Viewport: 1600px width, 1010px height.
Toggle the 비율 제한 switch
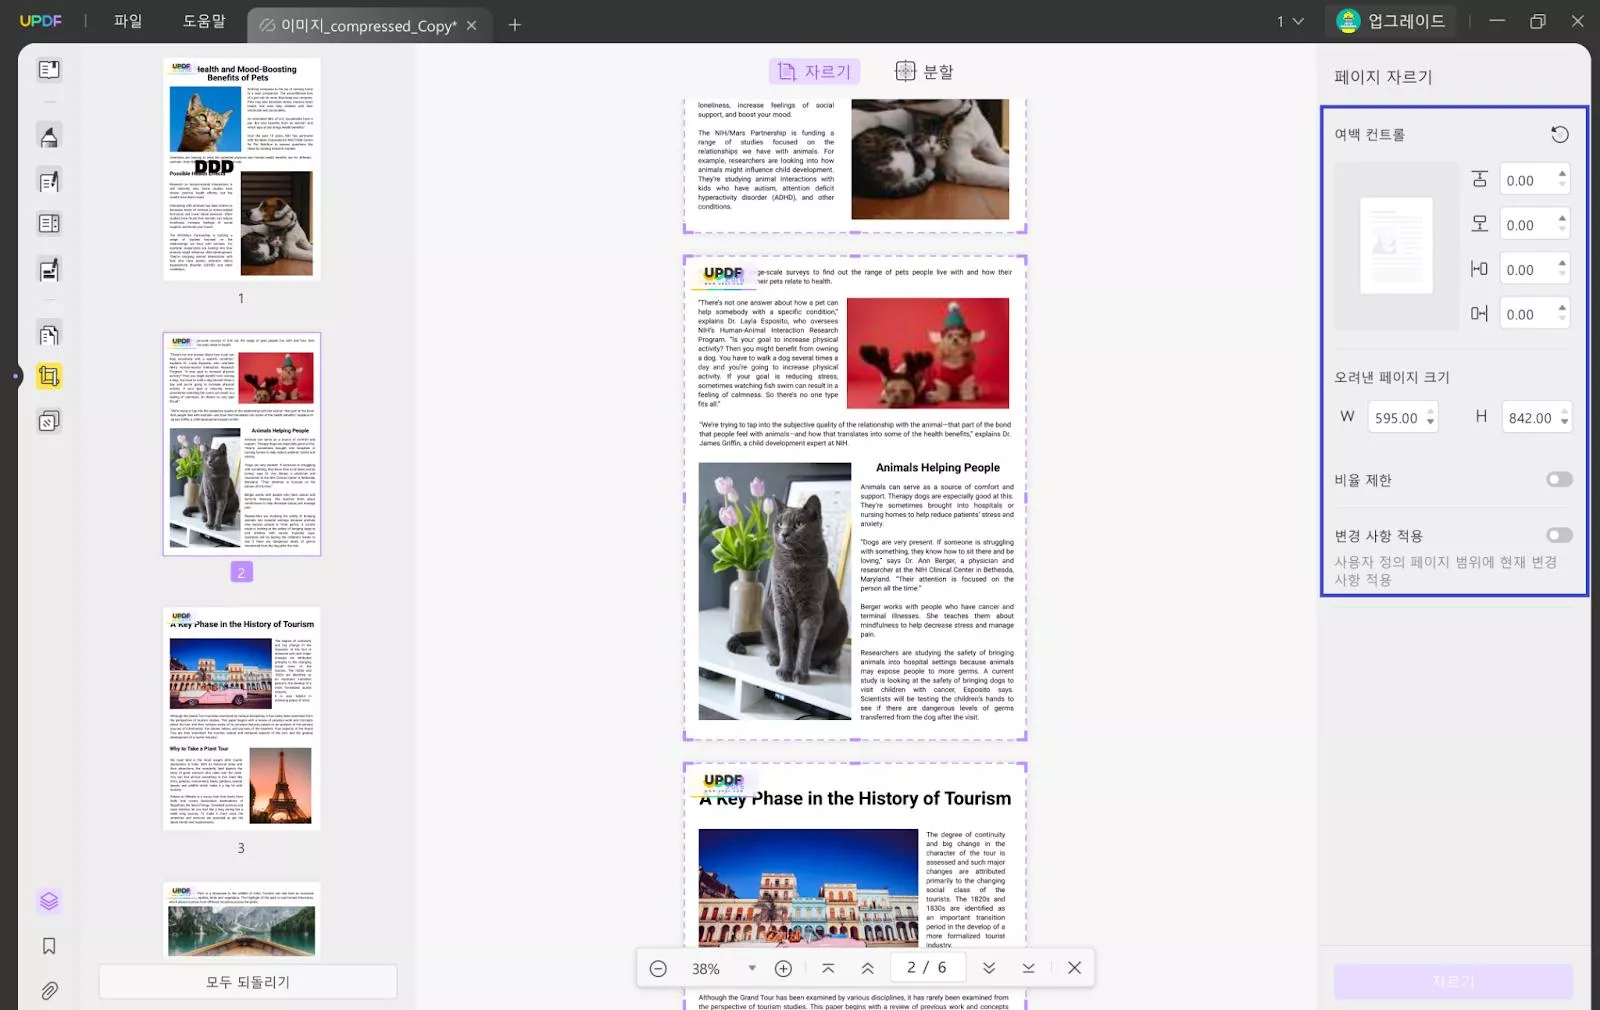(x=1559, y=480)
